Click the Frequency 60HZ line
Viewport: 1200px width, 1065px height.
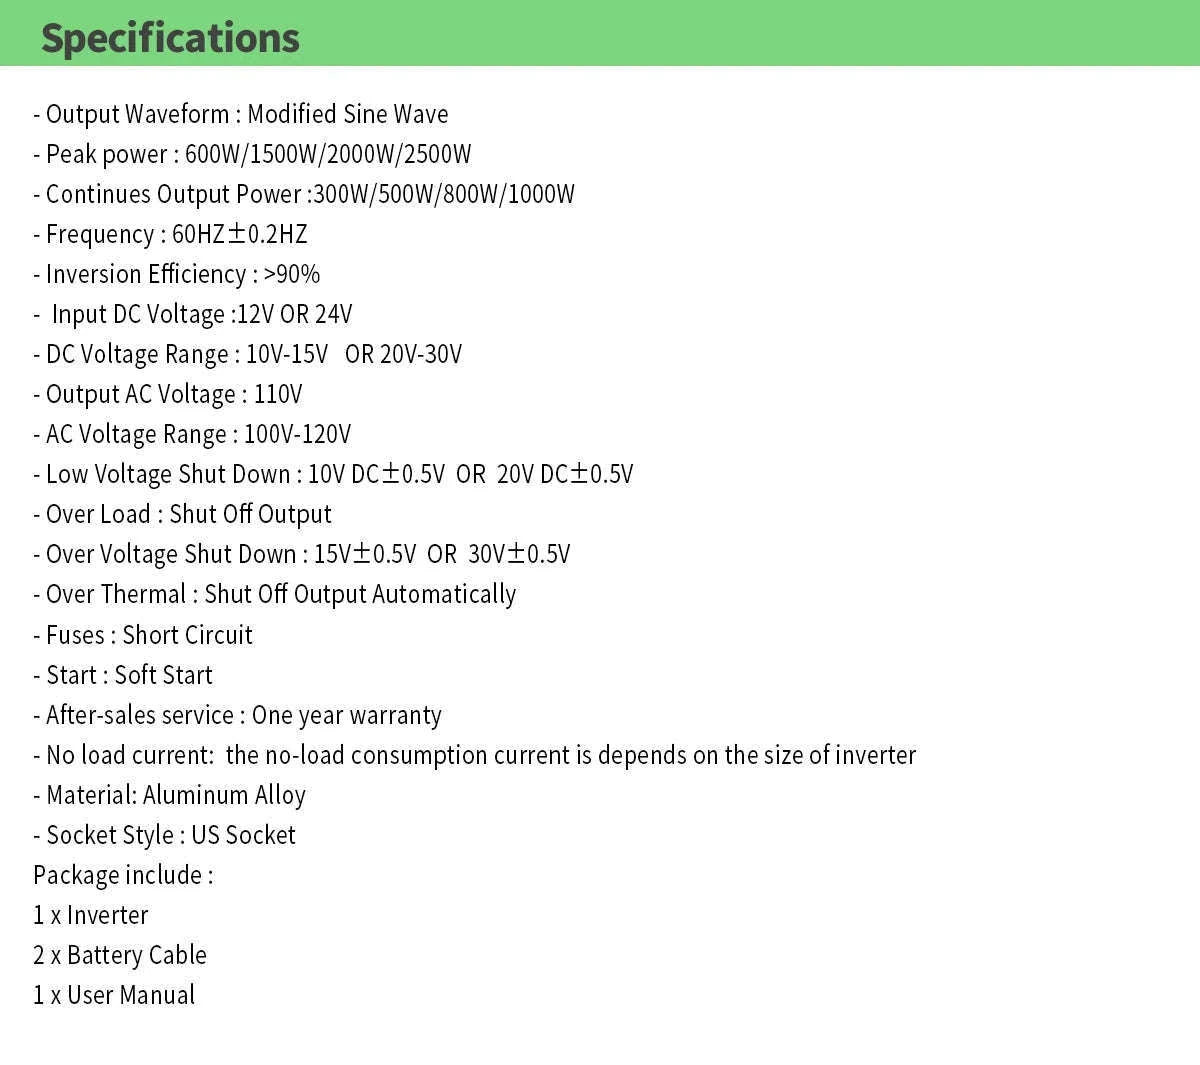(x=170, y=234)
